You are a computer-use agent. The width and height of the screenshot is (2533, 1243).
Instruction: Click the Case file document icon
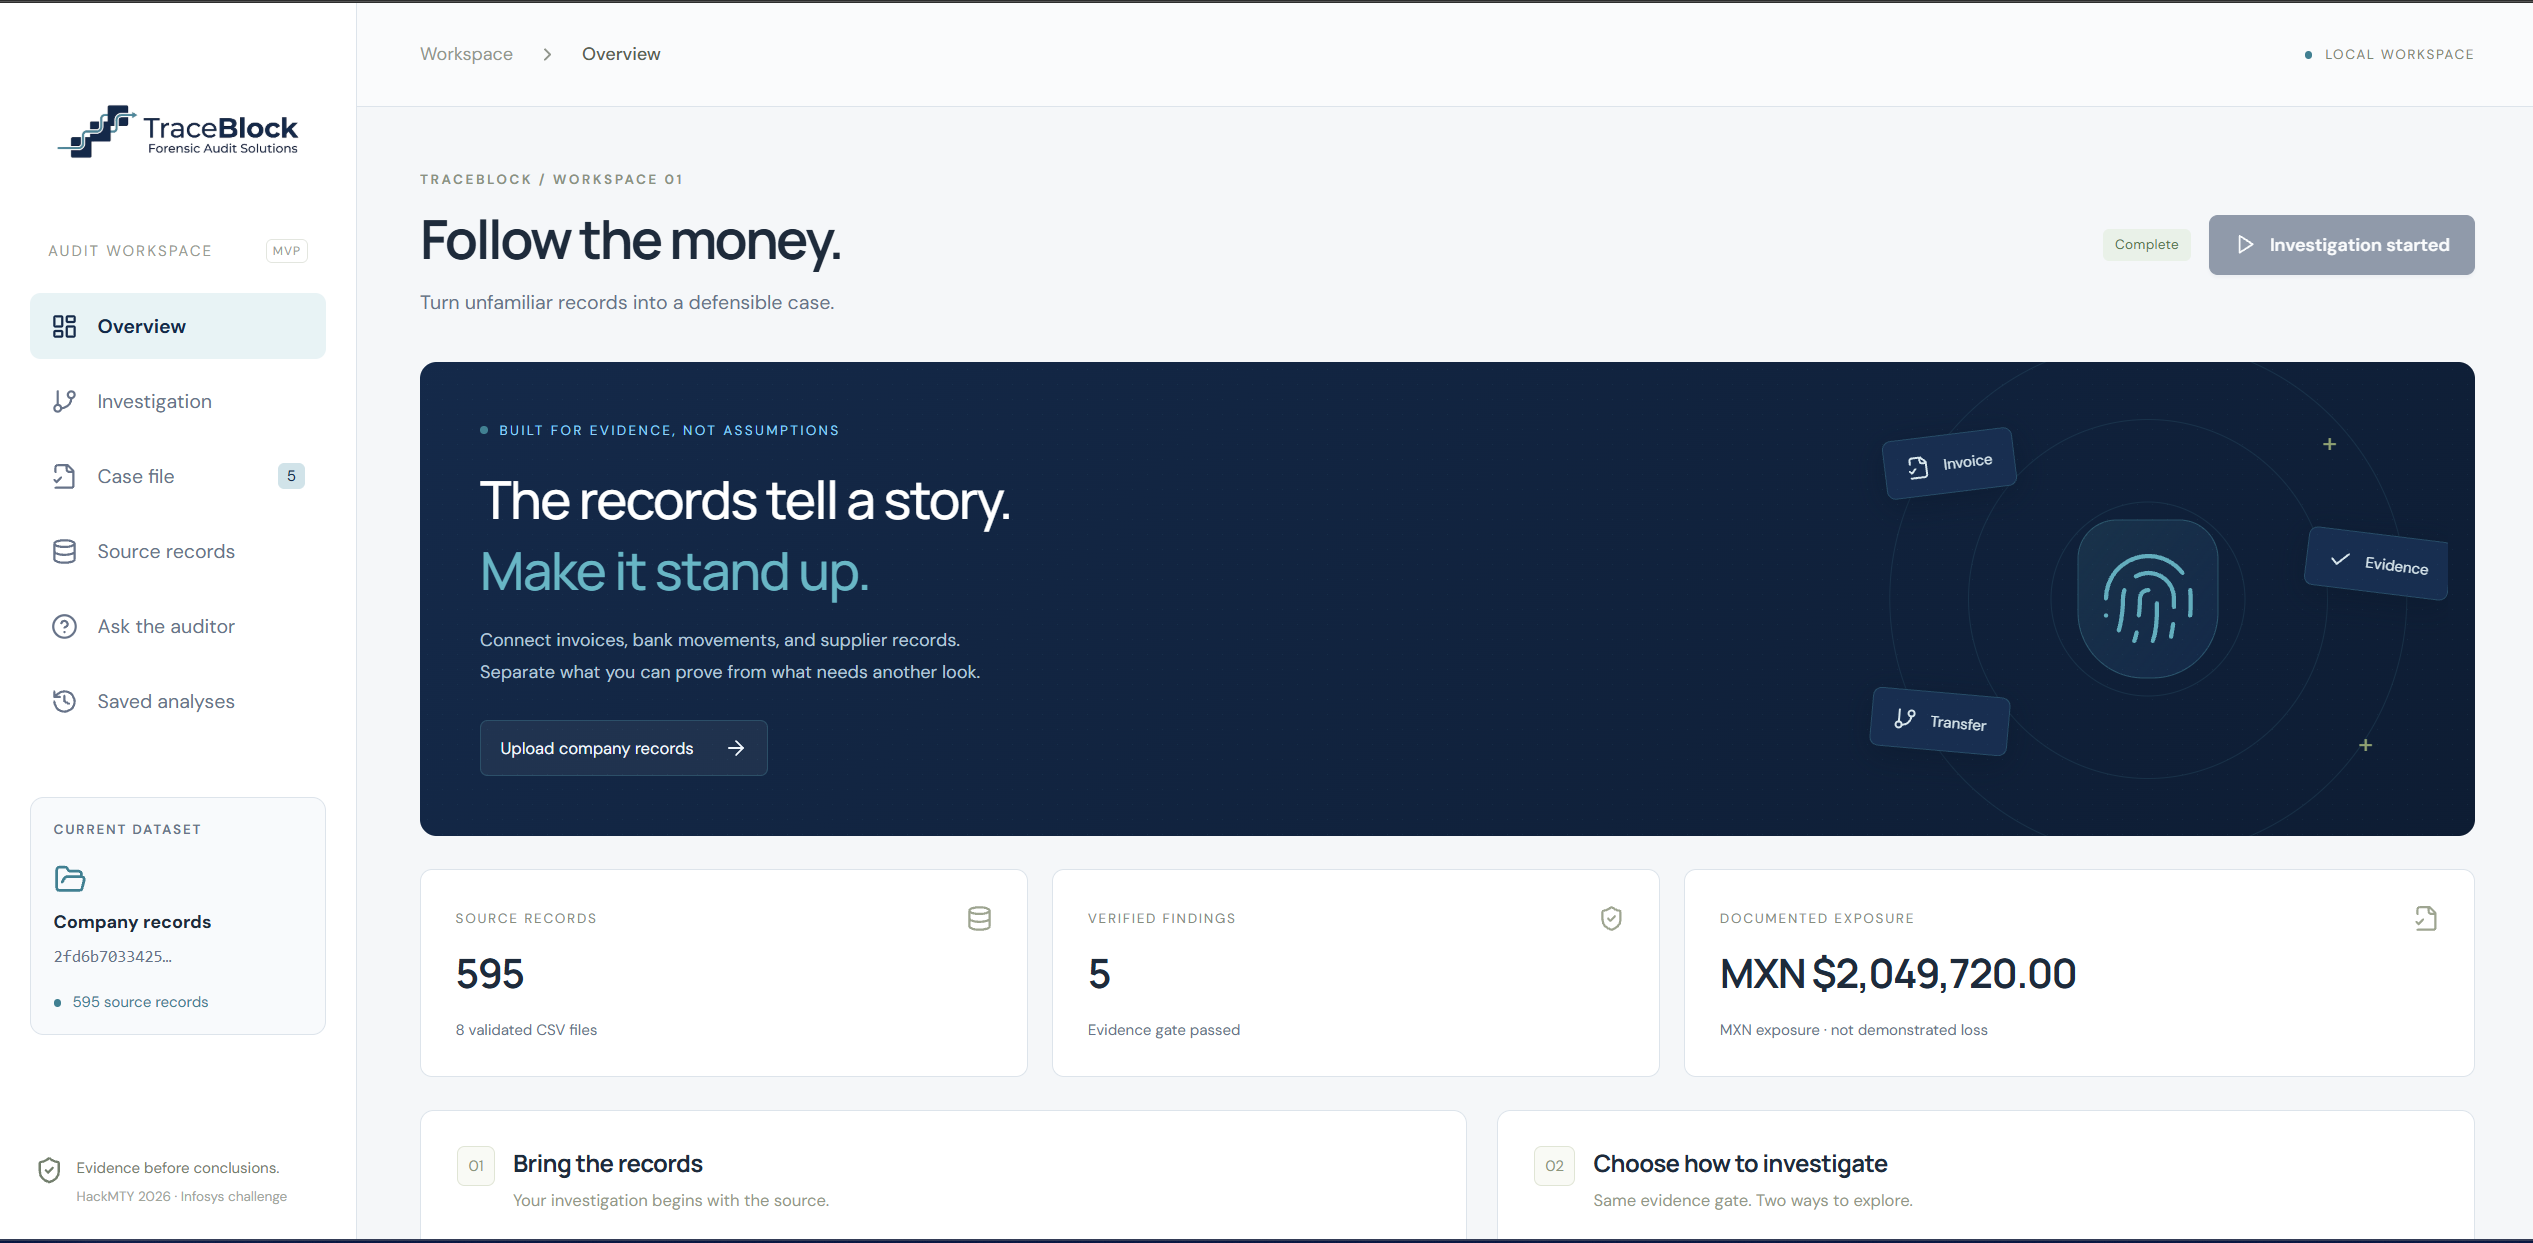tap(64, 476)
